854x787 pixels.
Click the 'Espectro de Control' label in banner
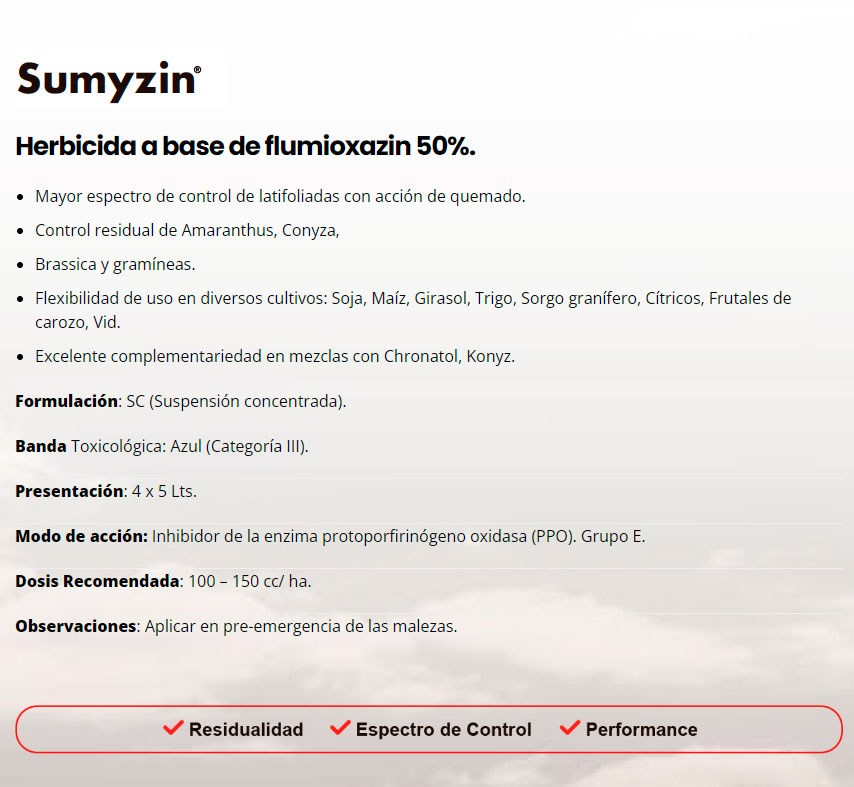tap(443, 729)
